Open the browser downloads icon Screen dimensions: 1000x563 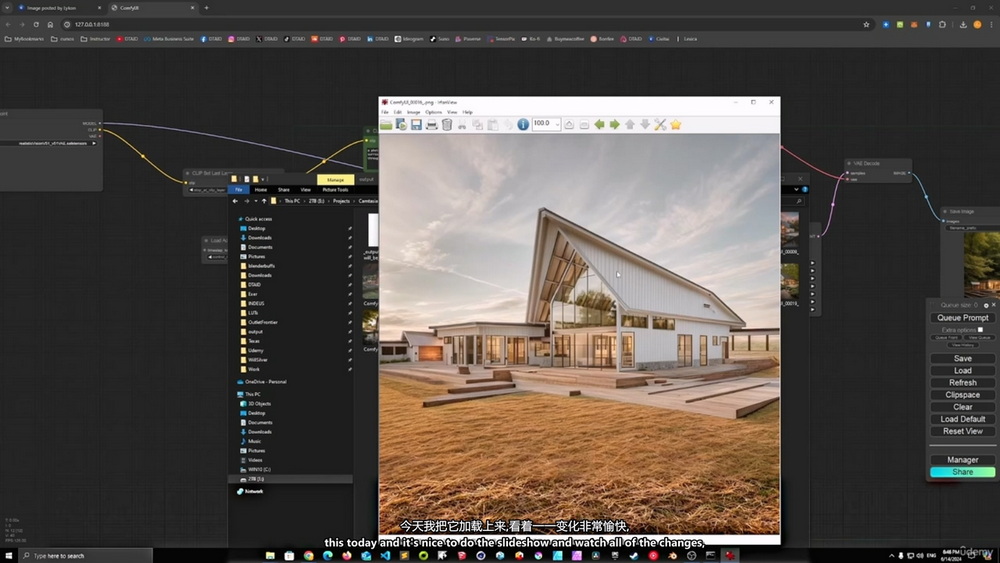tap(963, 24)
